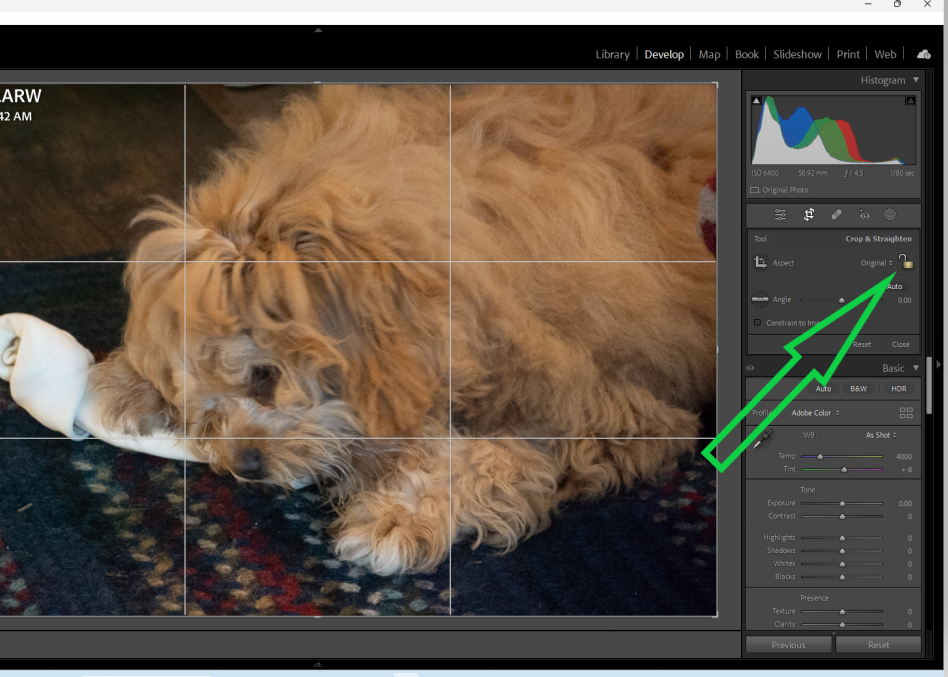Viewport: 948px width, 677px height.
Task: Click the Auto tone button
Action: point(823,389)
